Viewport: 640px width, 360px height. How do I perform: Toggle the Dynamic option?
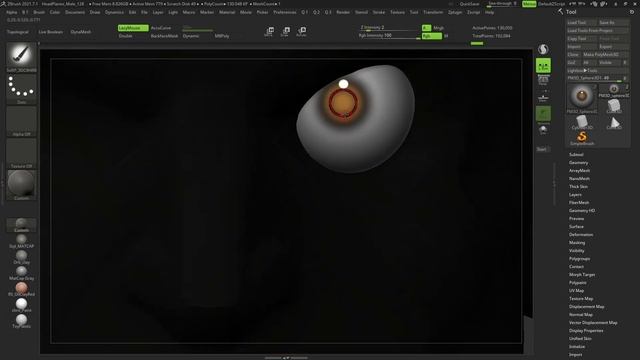tap(191, 36)
